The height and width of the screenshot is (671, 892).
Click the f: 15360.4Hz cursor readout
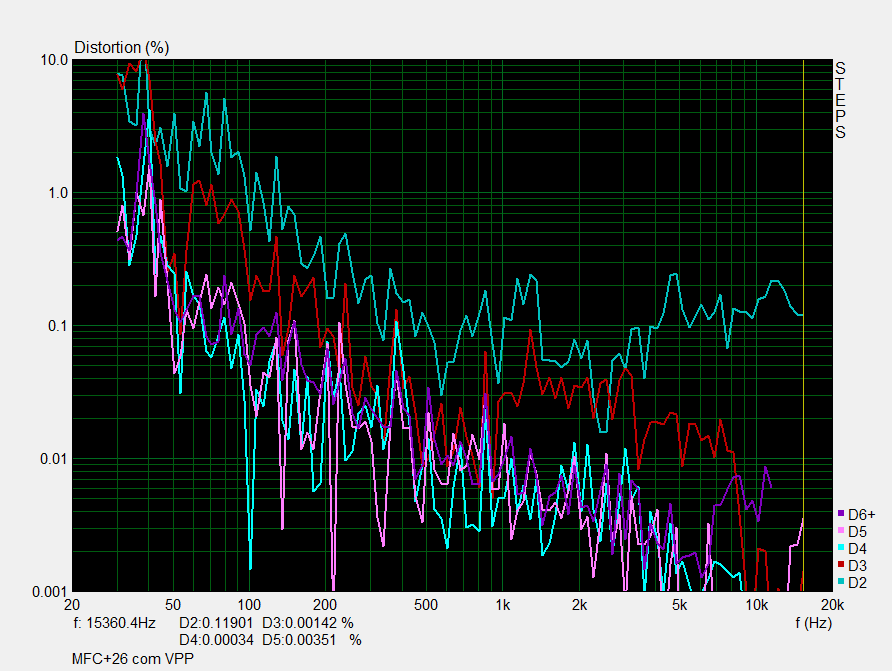pyautogui.click(x=115, y=623)
